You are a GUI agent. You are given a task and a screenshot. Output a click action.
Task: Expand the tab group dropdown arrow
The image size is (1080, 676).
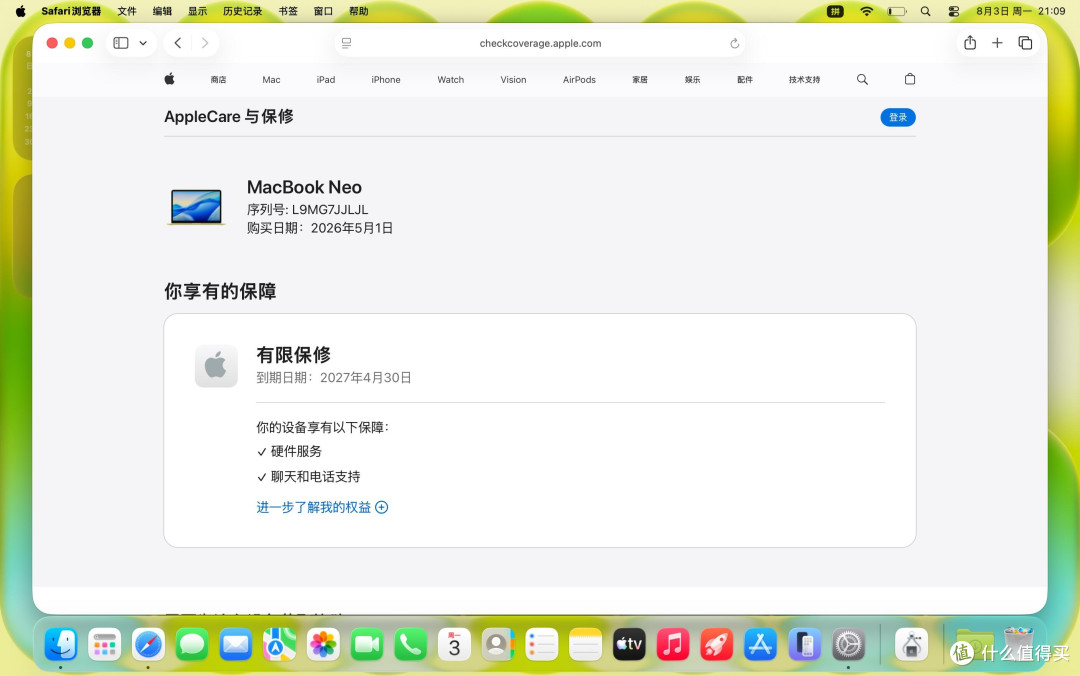click(143, 43)
